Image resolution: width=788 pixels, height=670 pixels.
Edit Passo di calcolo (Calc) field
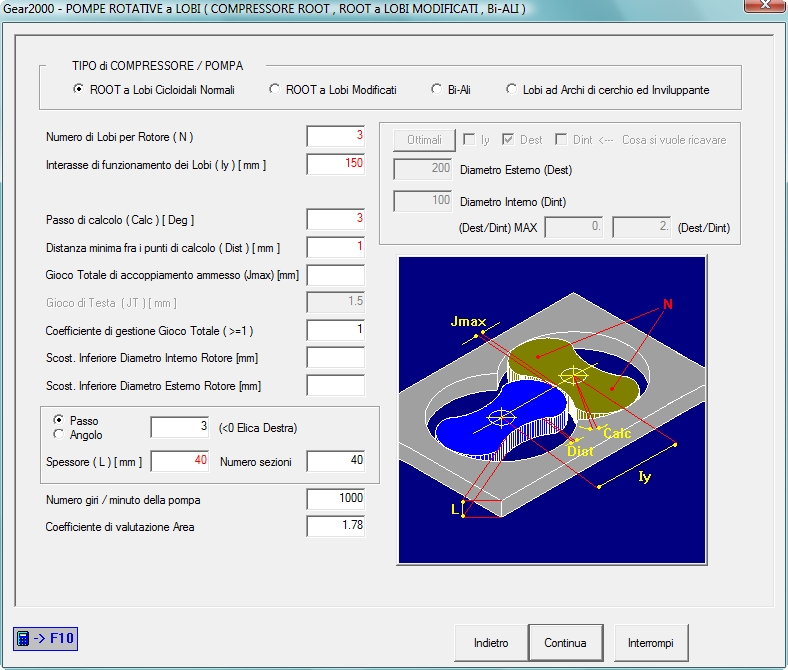pos(336,219)
